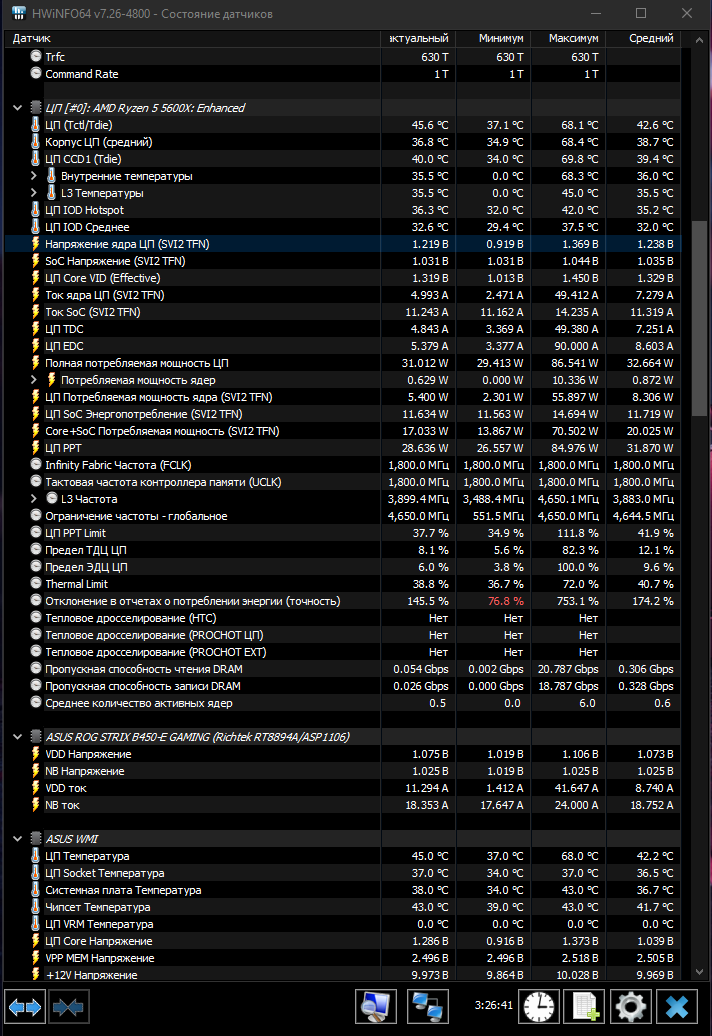
Task: Click the clock icon for Command Rate
Action: point(36,73)
